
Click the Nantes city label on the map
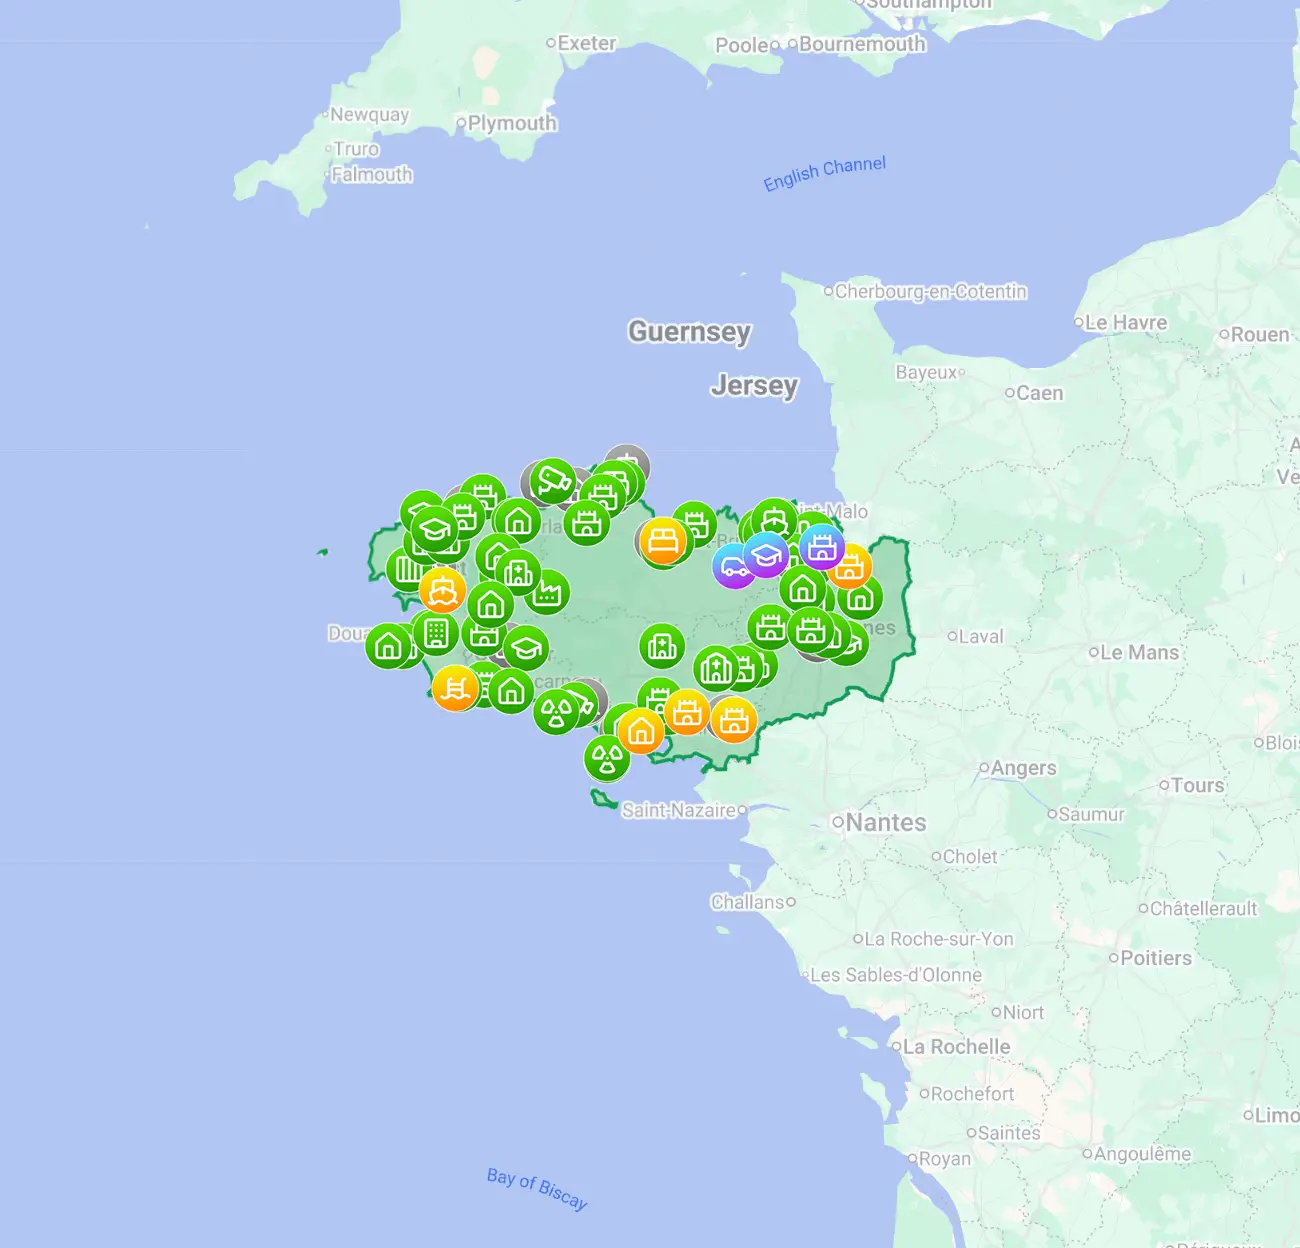(886, 822)
